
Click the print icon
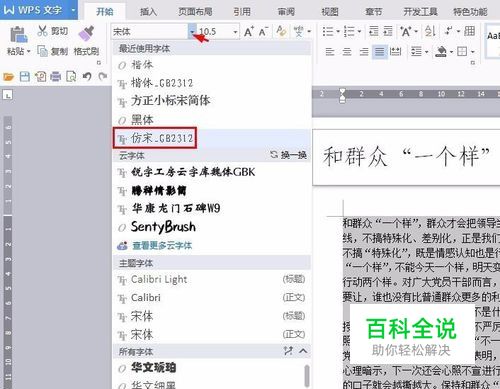(x=56, y=77)
